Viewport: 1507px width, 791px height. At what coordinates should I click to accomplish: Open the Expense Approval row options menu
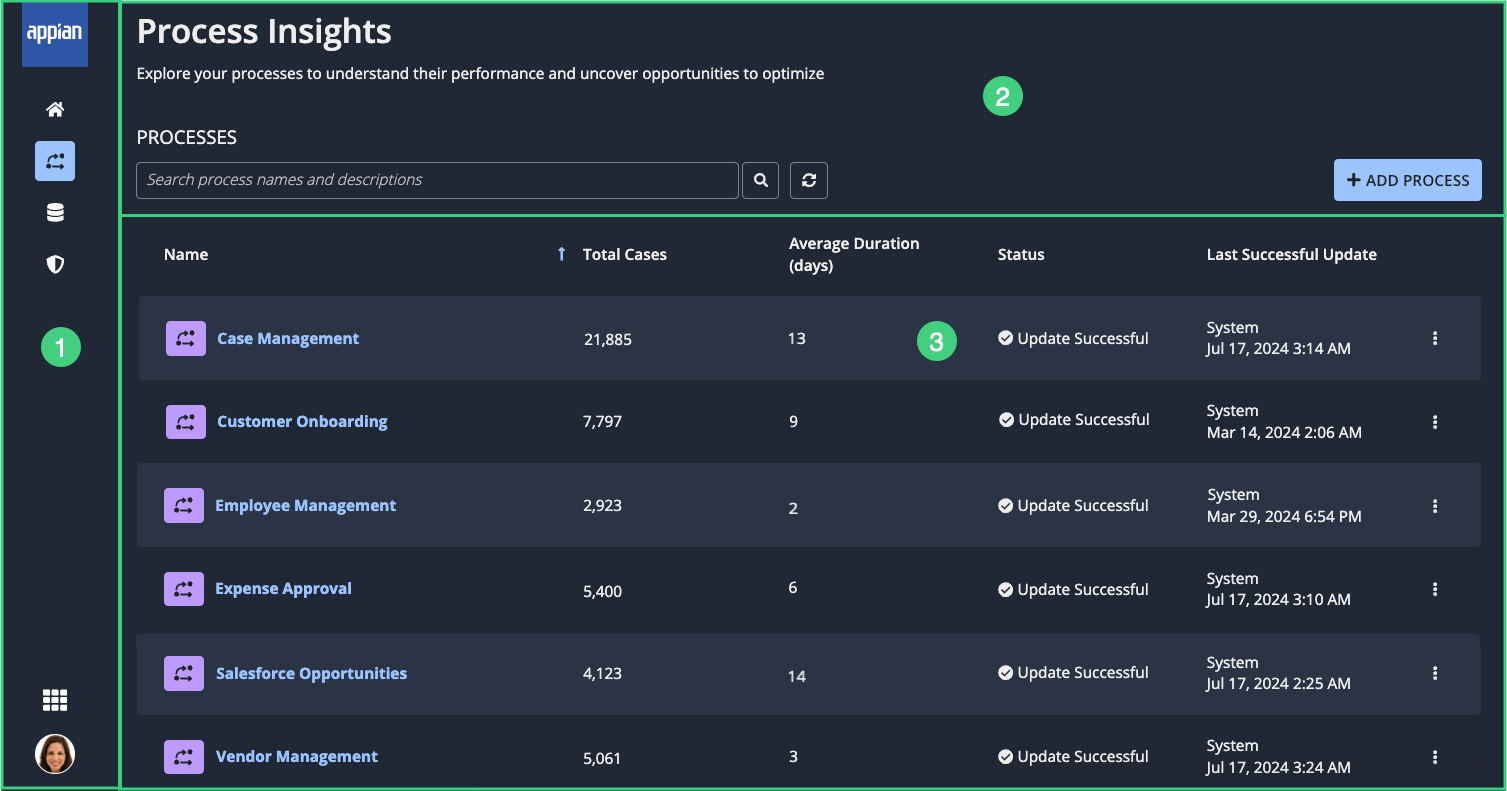1435,589
